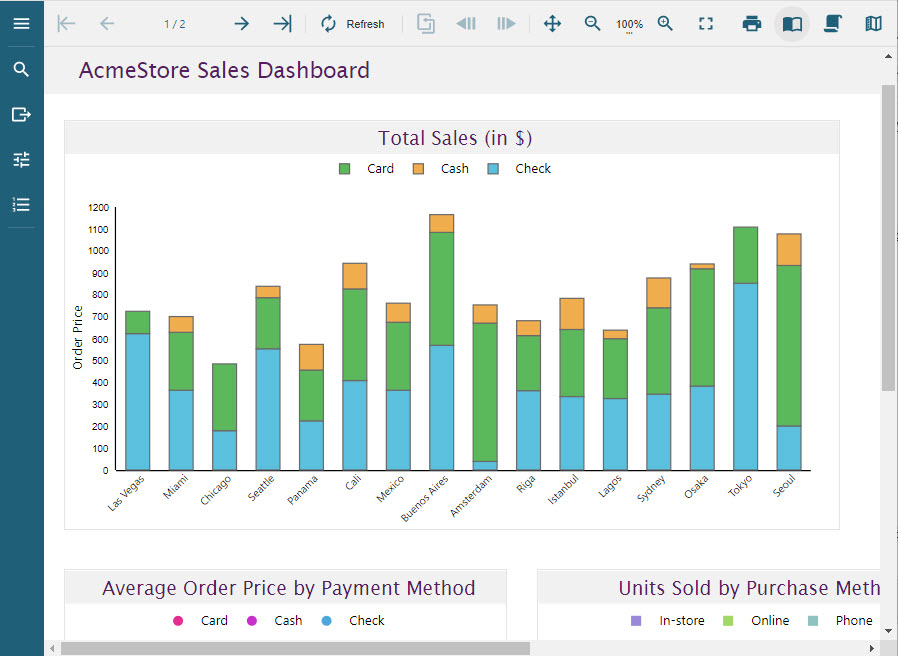
Task: Open the search panel from the sidebar
Action: coord(21,69)
